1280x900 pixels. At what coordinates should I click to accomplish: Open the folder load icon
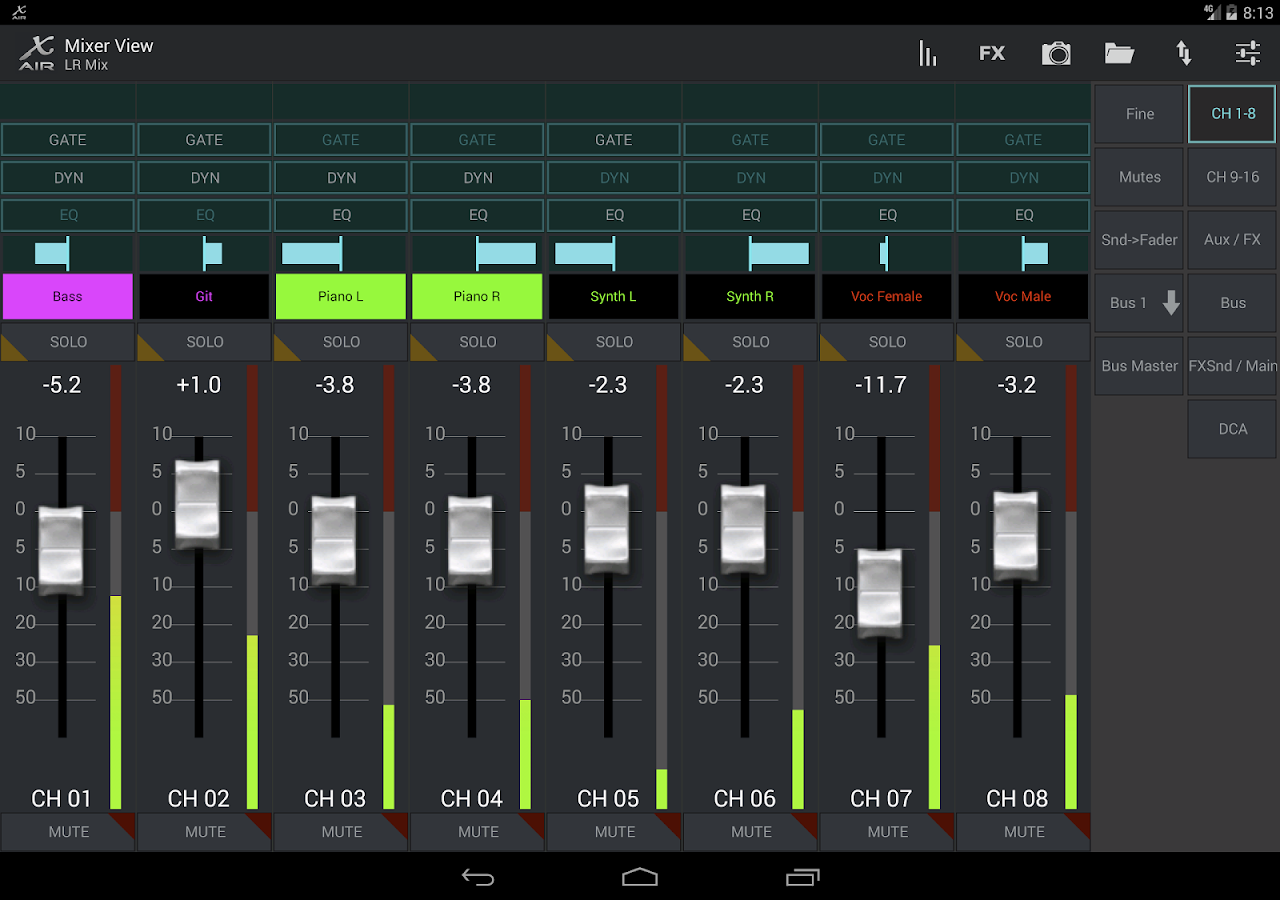pos(1119,53)
